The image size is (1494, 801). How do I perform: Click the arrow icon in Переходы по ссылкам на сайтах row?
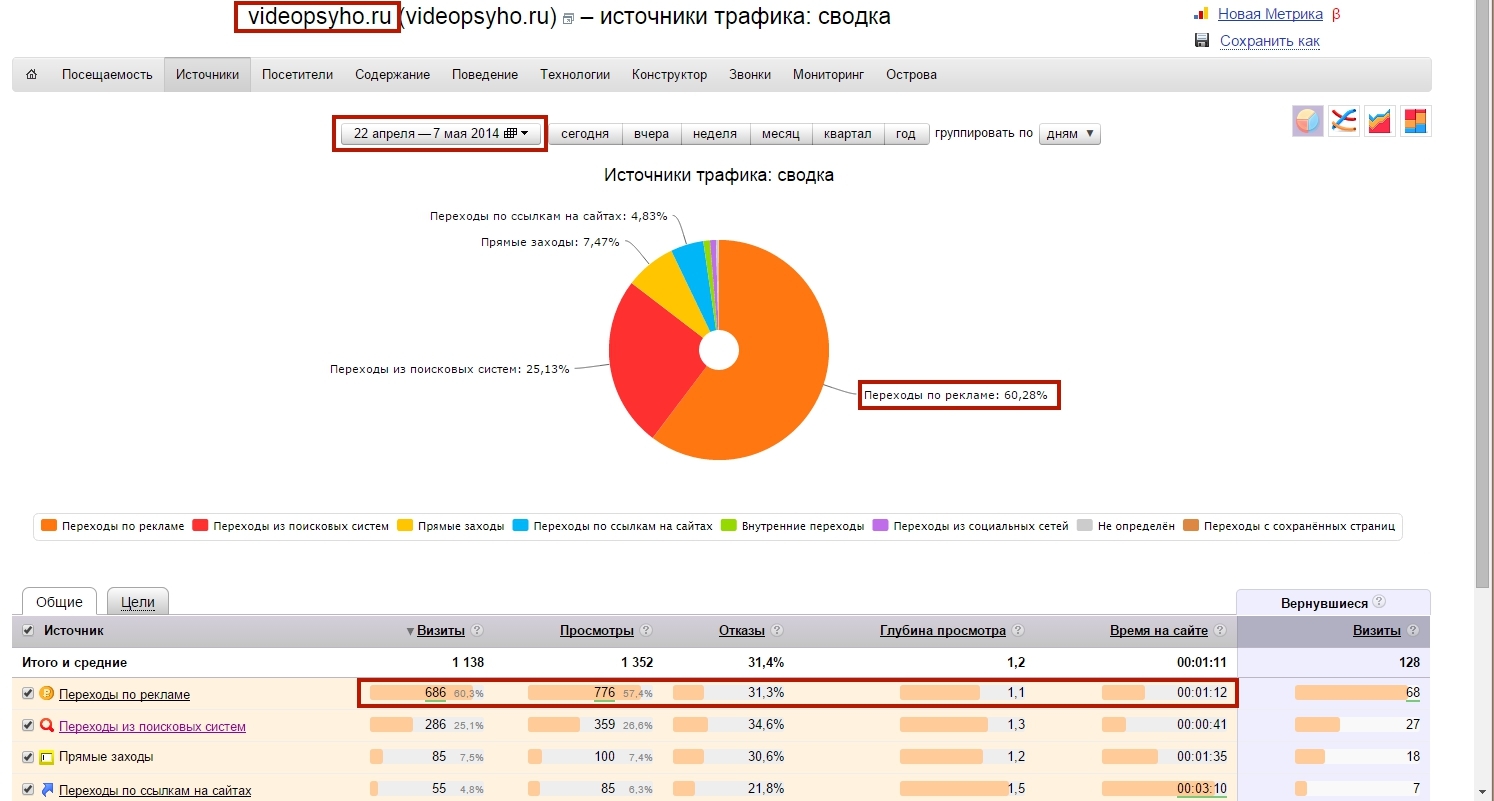pos(47,790)
